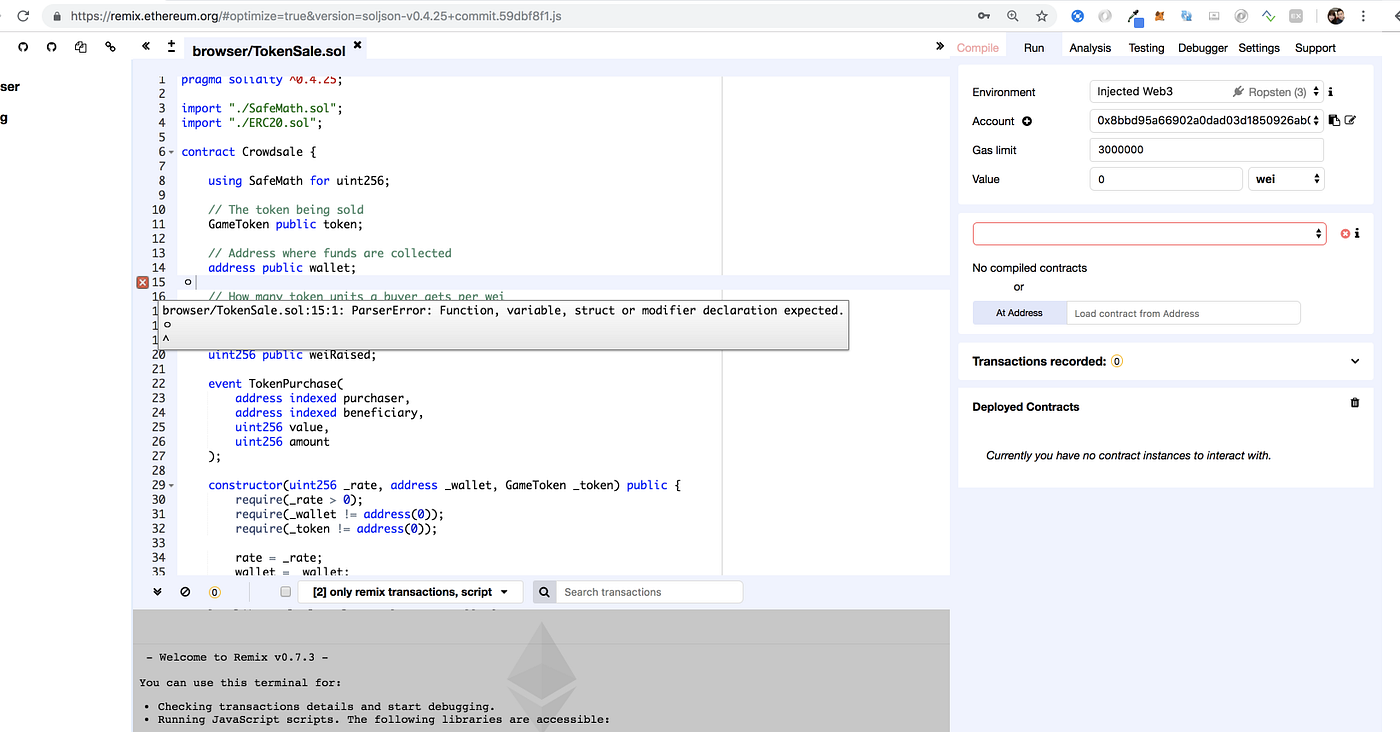Image resolution: width=1400 pixels, height=732 pixels.
Task: Open the wei unit dropdown
Action: pos(1286,179)
